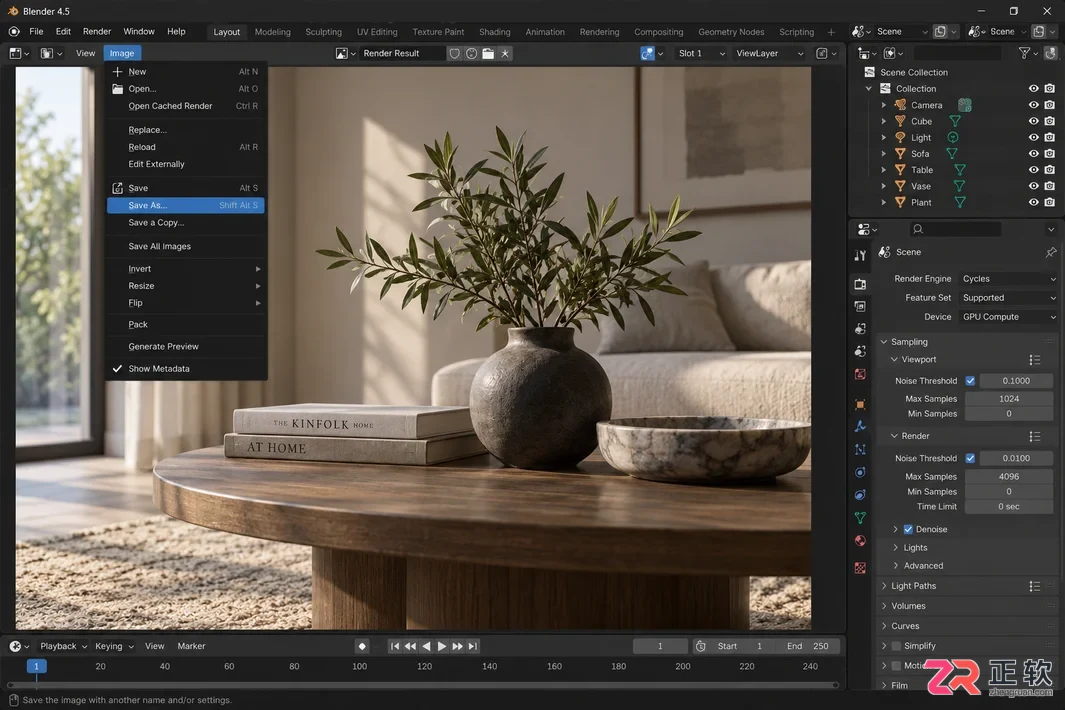Switch to the Shading workspace tab
The image size is (1065, 710).
[494, 32]
